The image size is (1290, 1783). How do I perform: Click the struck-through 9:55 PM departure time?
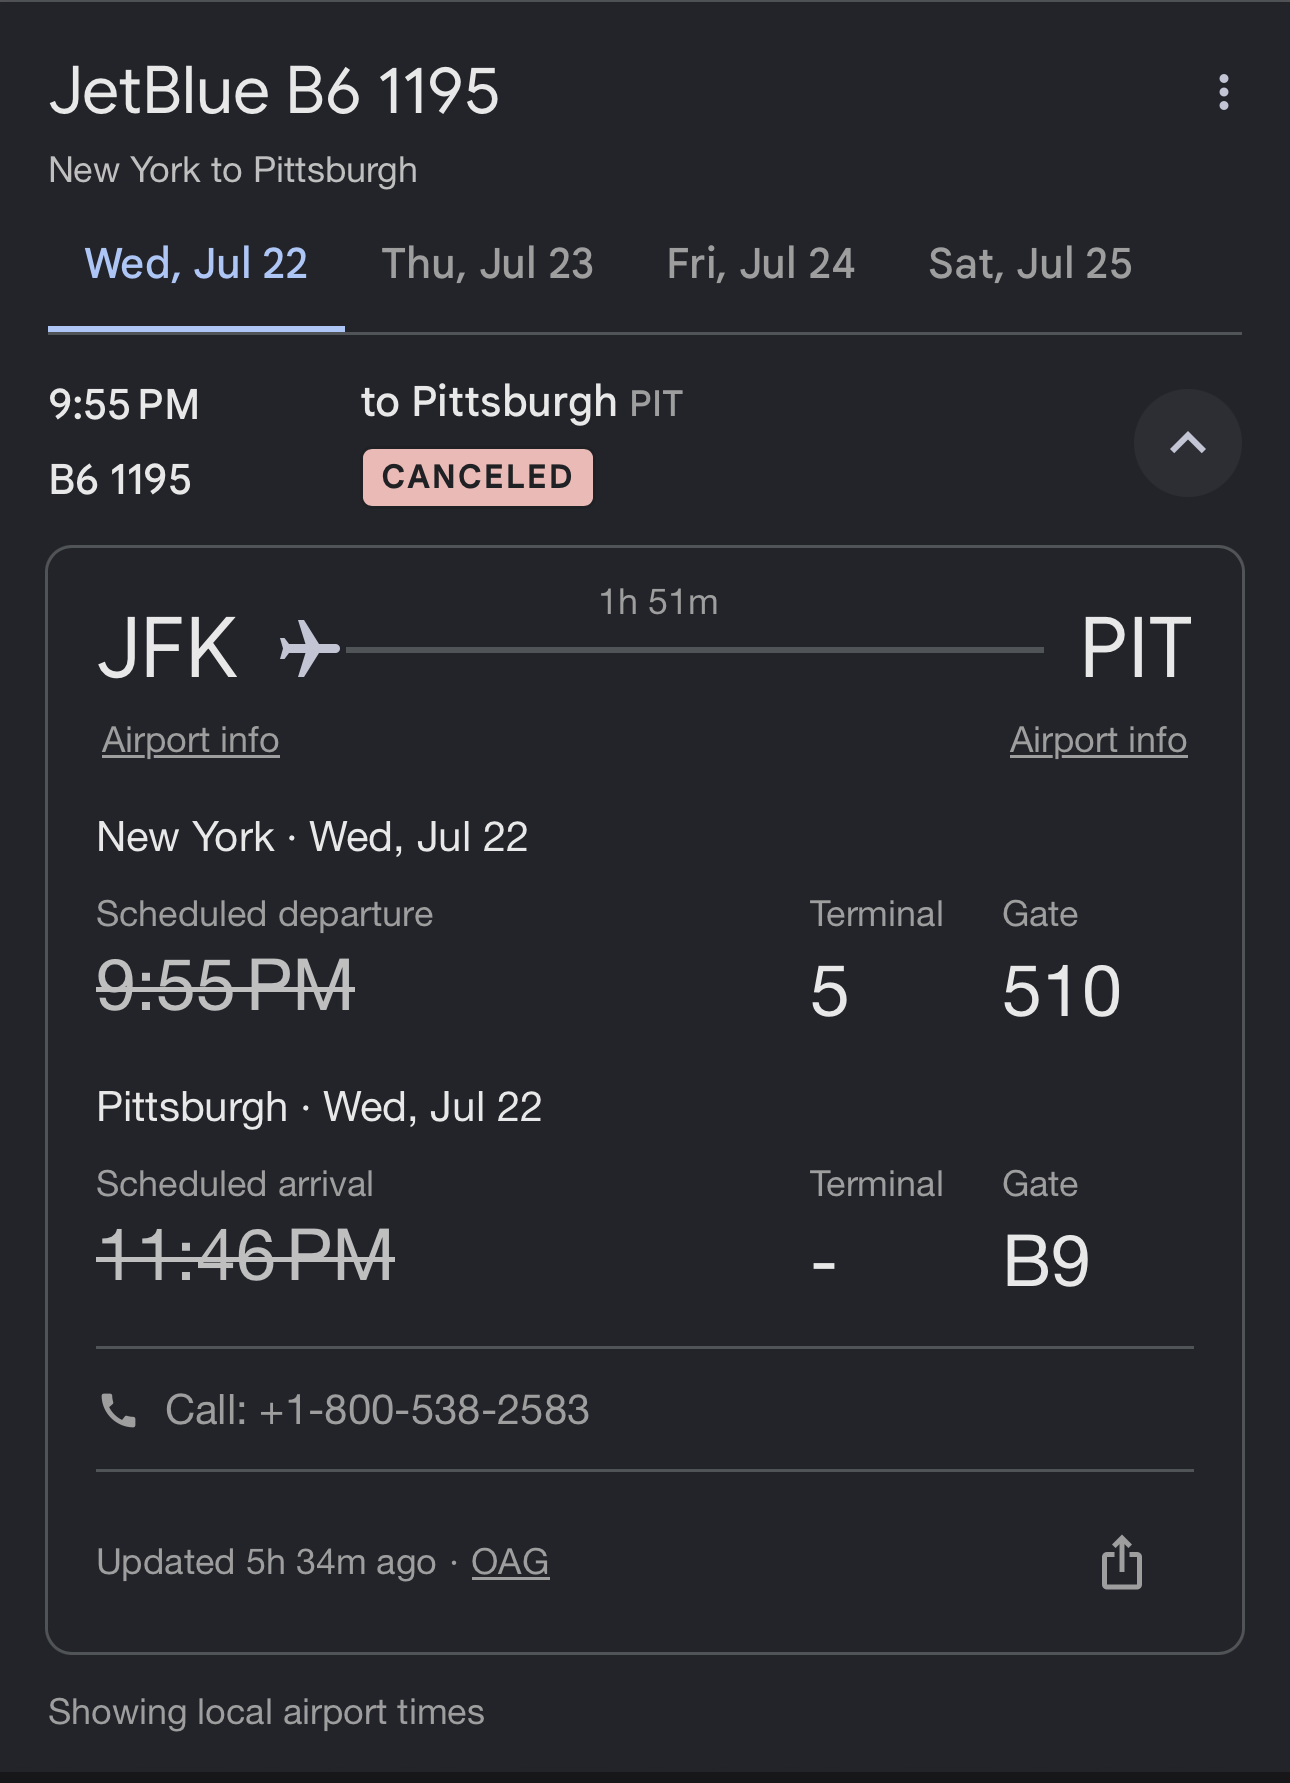point(226,986)
